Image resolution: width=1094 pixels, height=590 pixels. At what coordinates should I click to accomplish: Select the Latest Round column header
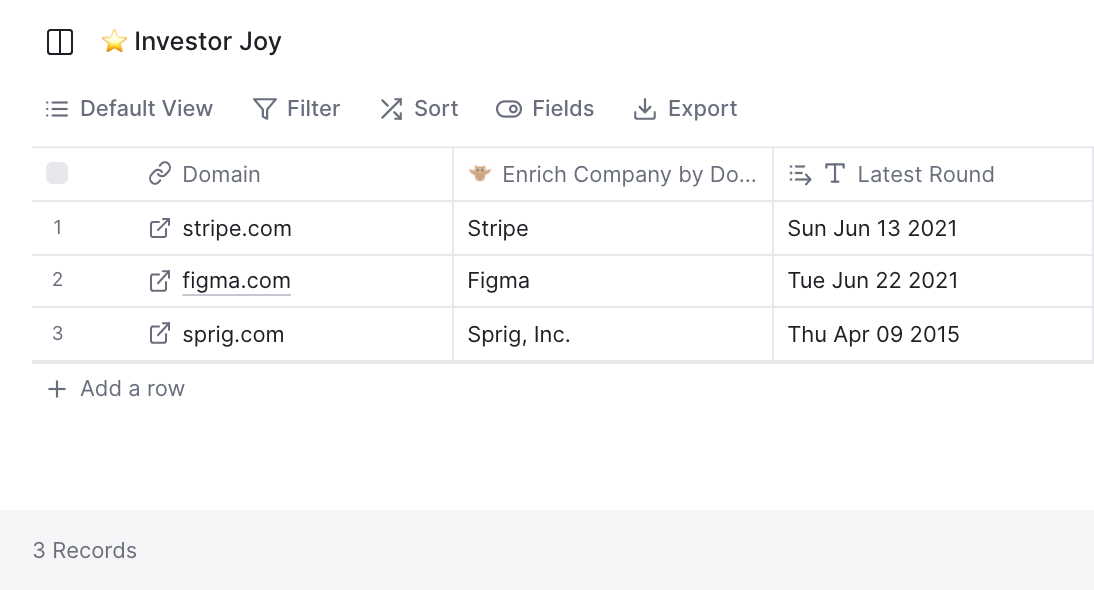933,174
